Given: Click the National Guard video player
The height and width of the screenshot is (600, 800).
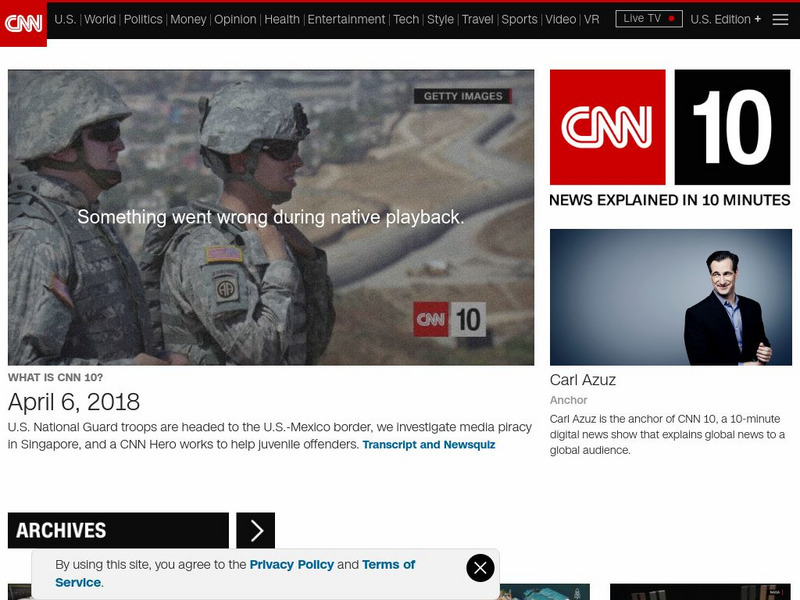Looking at the screenshot, I should point(271,217).
